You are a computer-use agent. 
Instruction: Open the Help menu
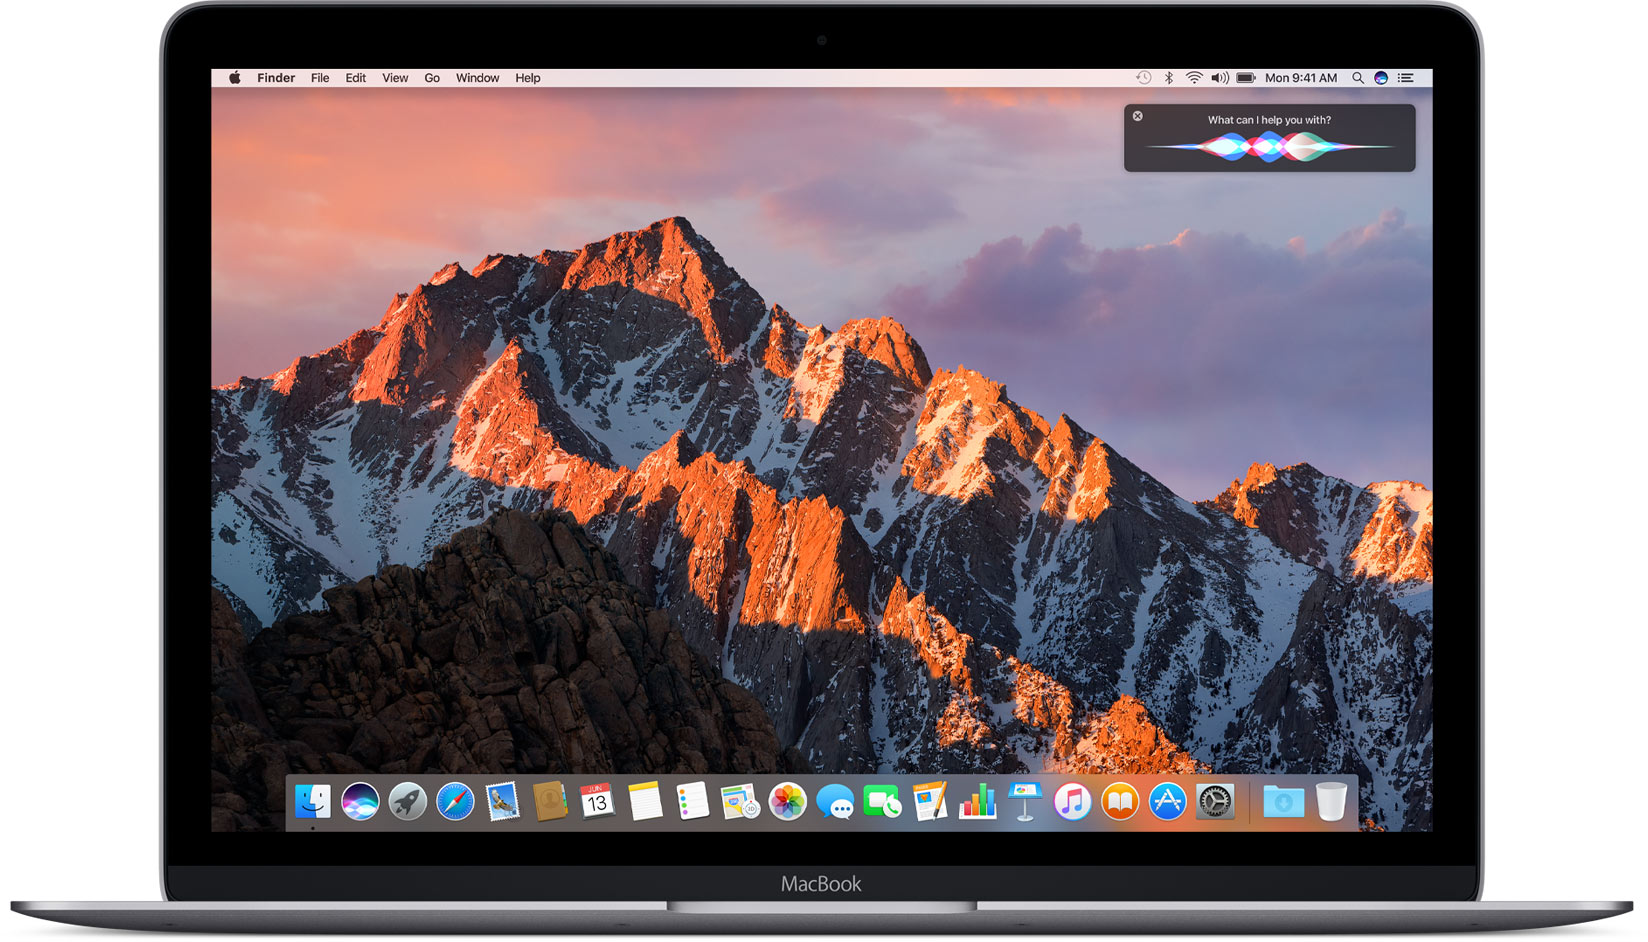(x=528, y=78)
